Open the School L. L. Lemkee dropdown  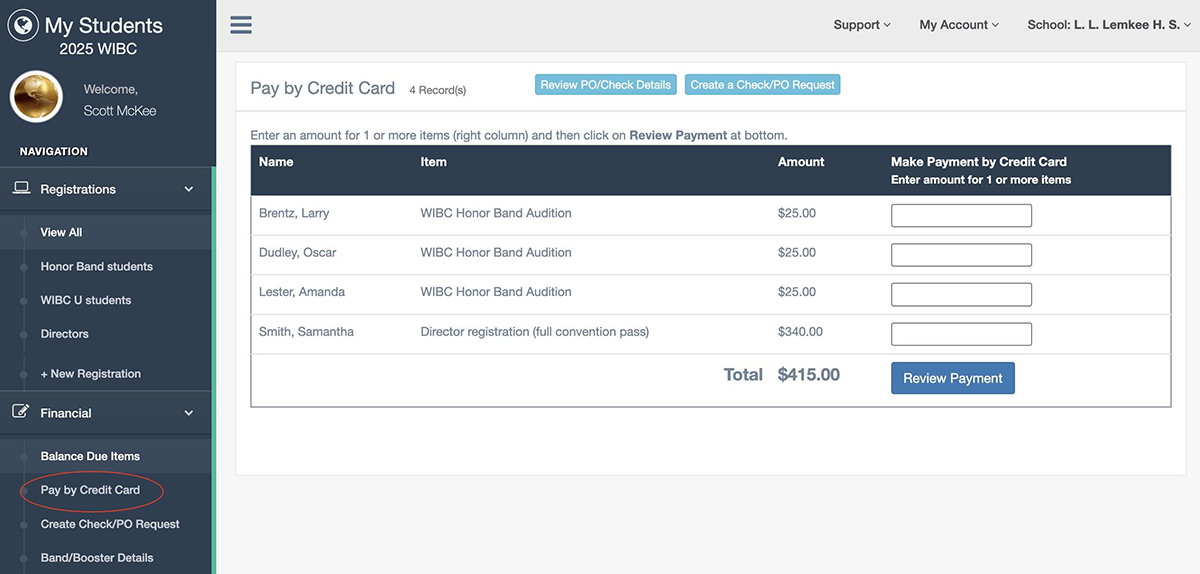click(1109, 25)
